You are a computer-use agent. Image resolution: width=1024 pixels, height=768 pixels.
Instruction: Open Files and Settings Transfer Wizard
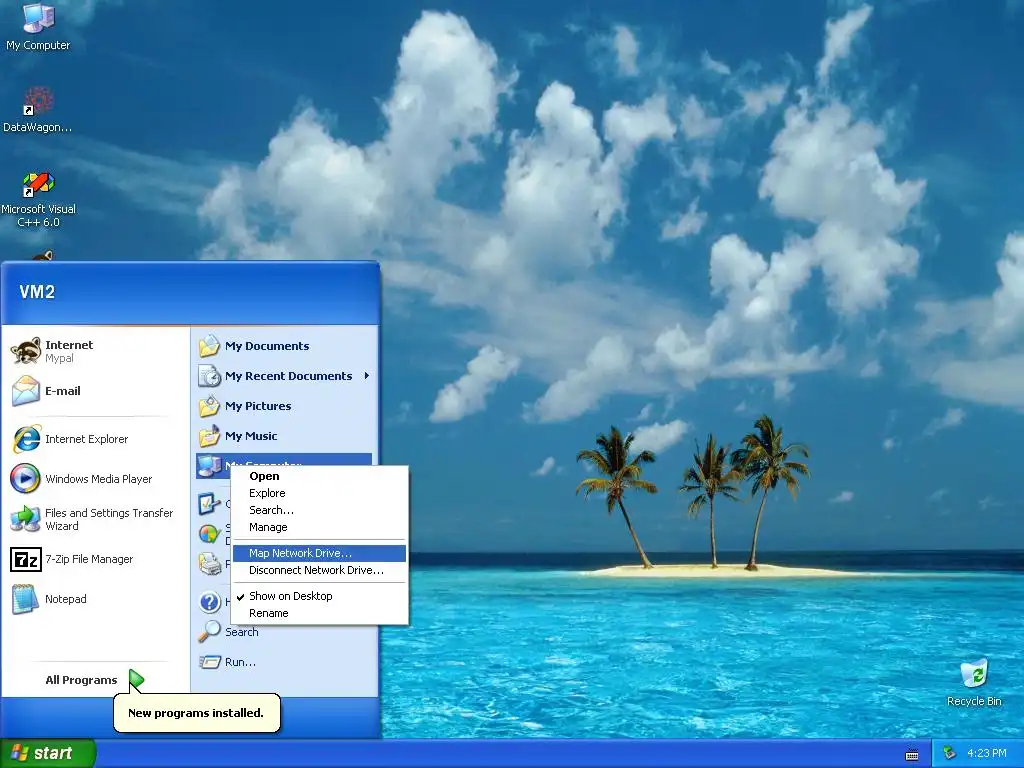tap(96, 519)
